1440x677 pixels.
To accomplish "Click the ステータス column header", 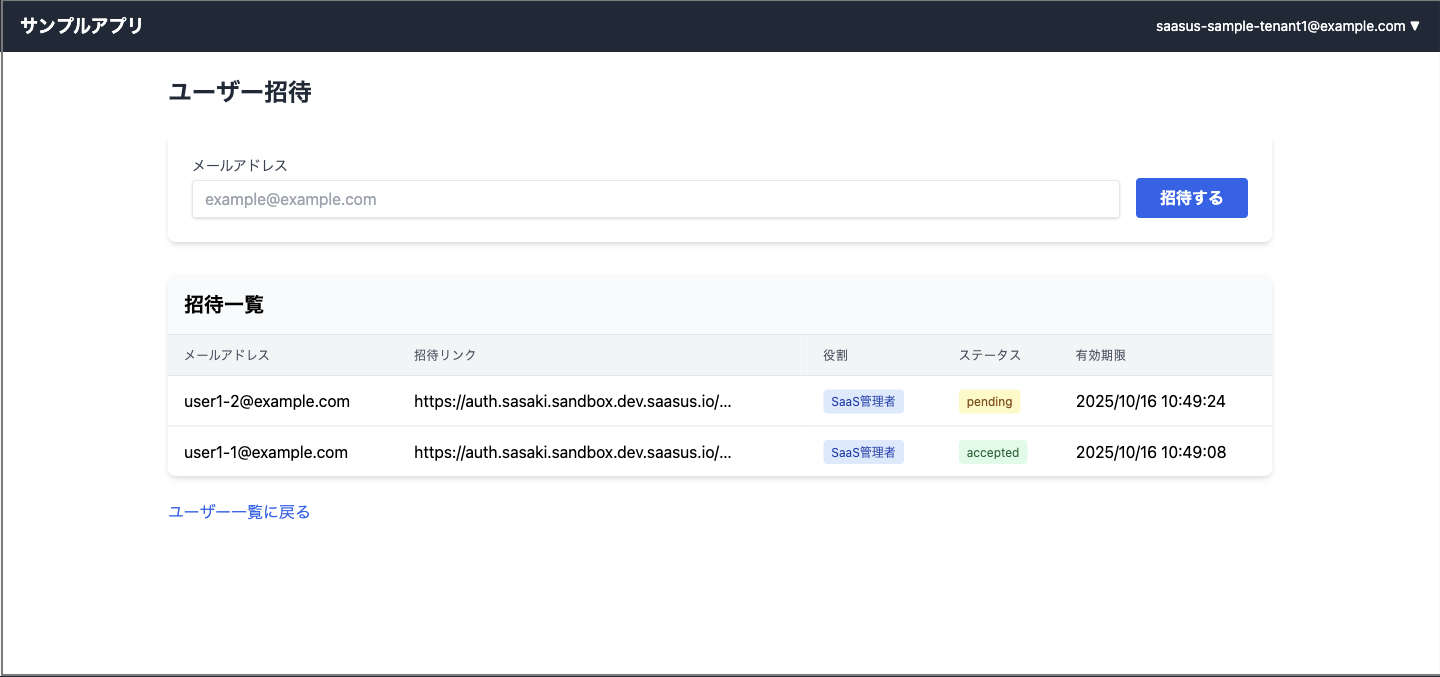I will [989, 355].
